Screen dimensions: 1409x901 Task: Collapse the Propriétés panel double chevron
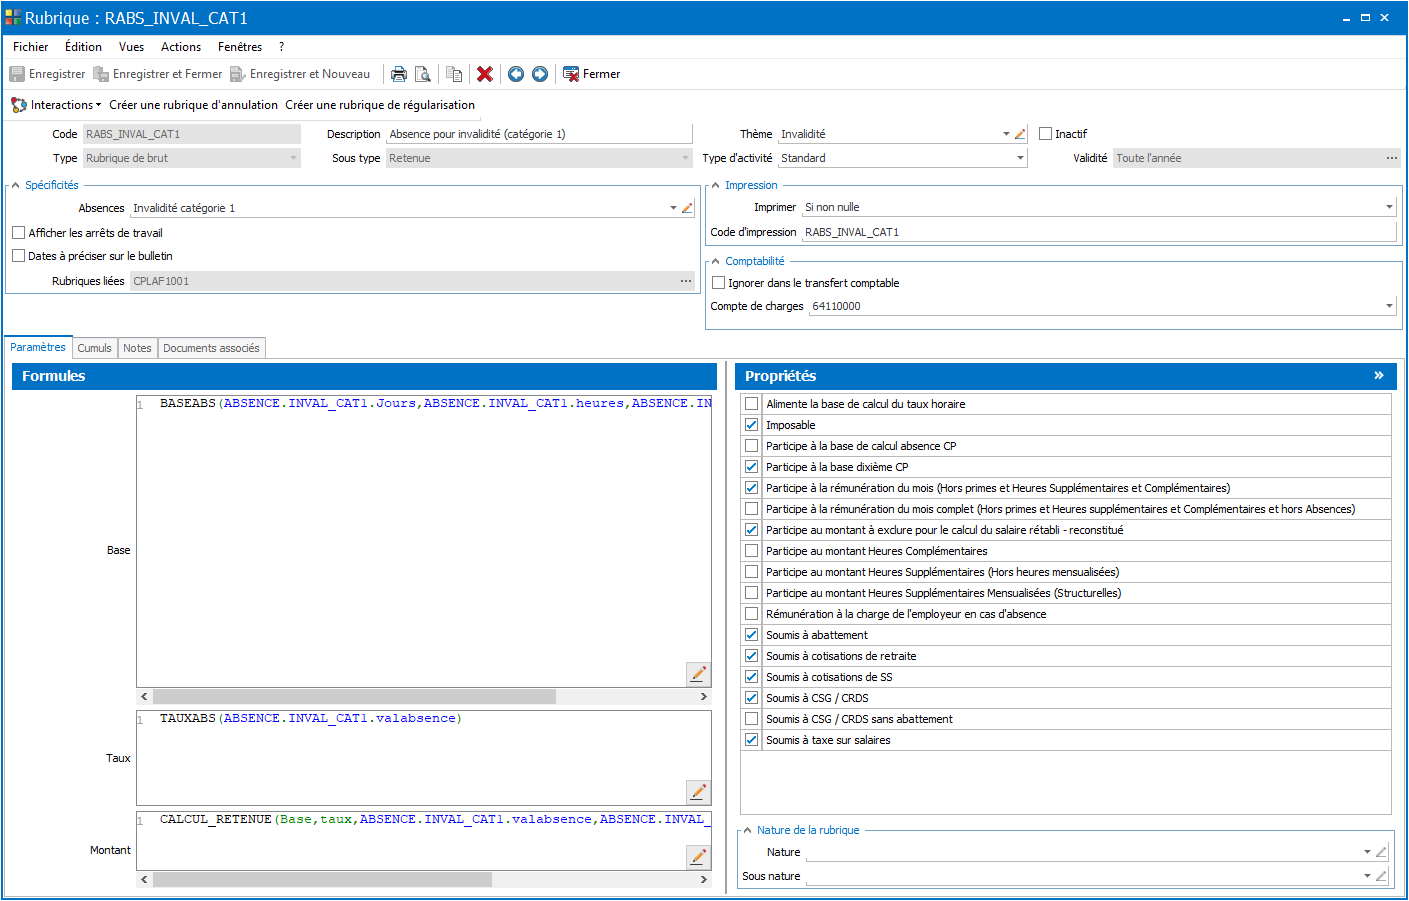(x=1379, y=375)
